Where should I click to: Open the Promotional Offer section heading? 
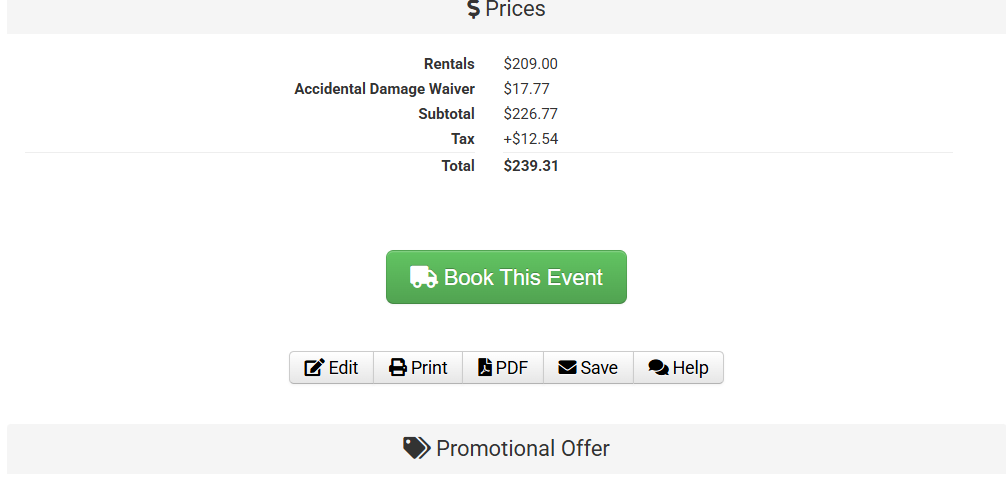[522, 448]
